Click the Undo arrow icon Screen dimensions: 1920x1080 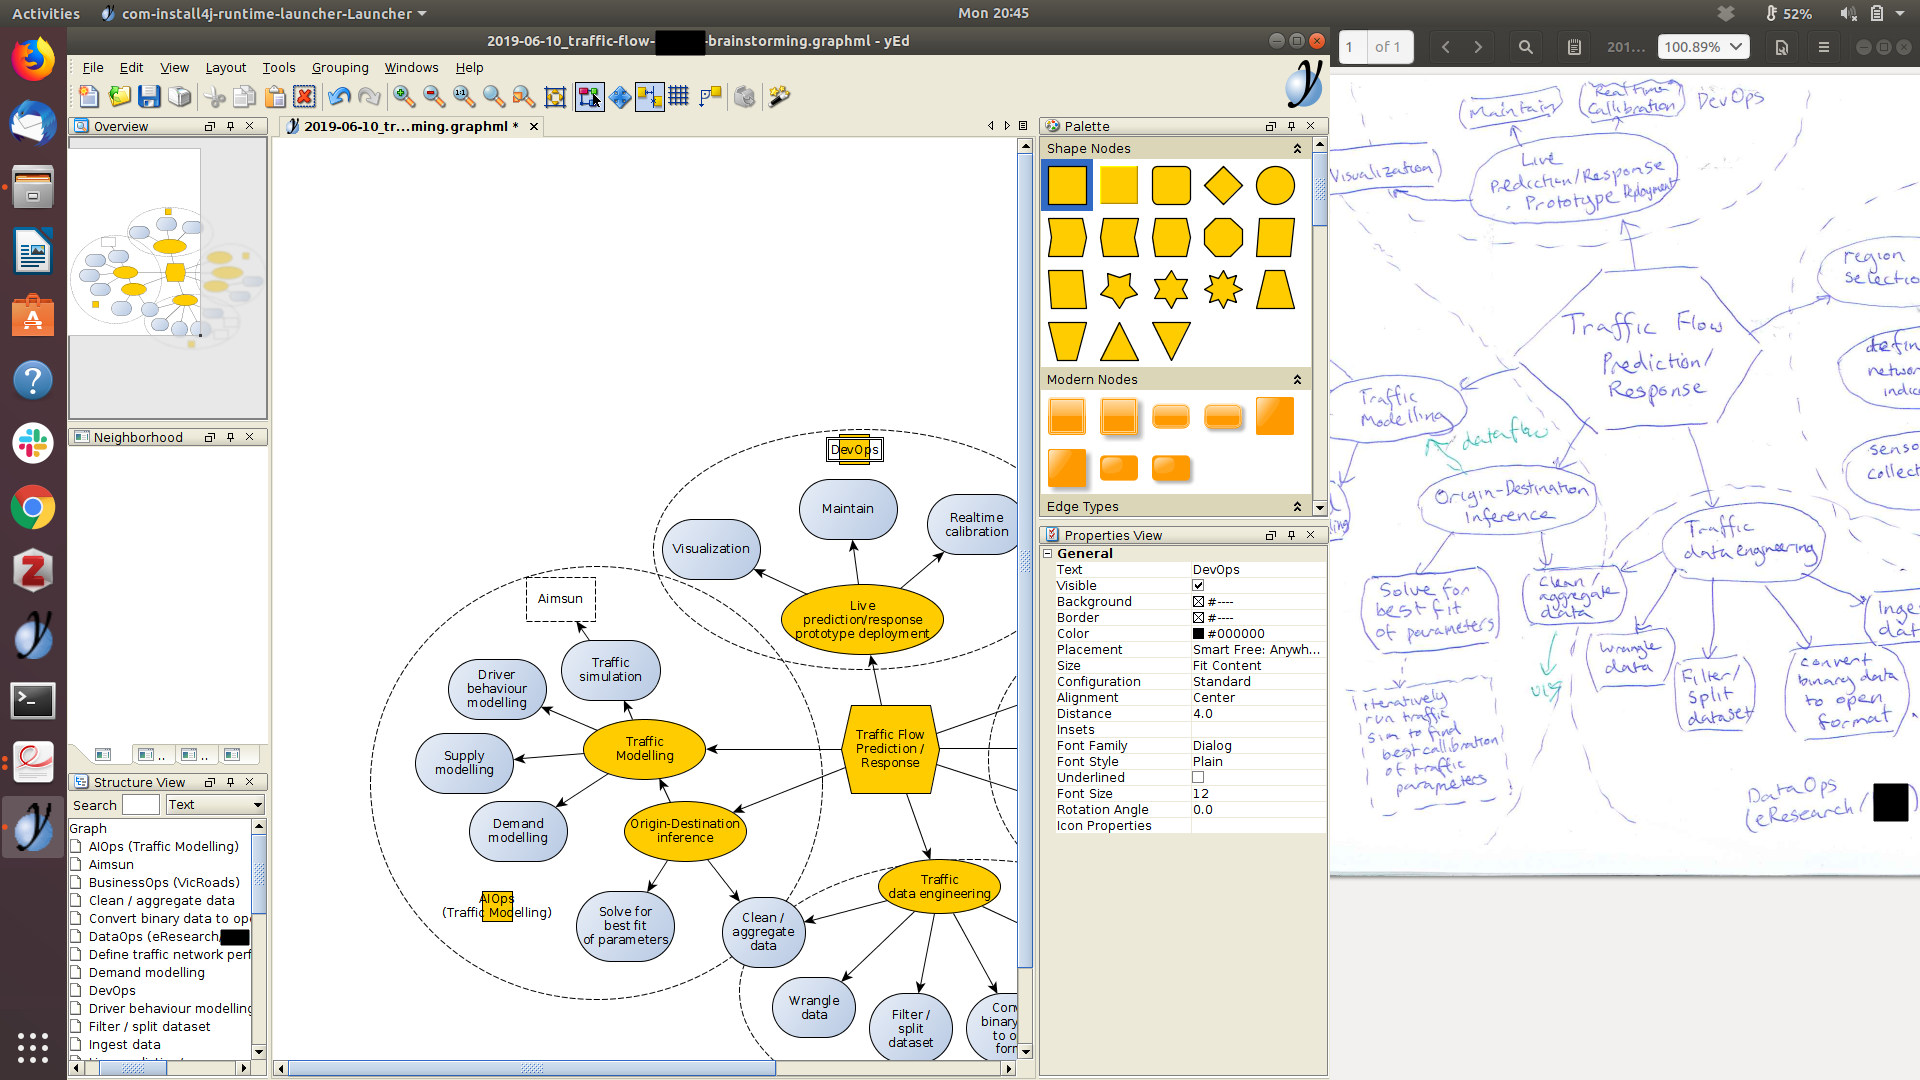pos(339,96)
